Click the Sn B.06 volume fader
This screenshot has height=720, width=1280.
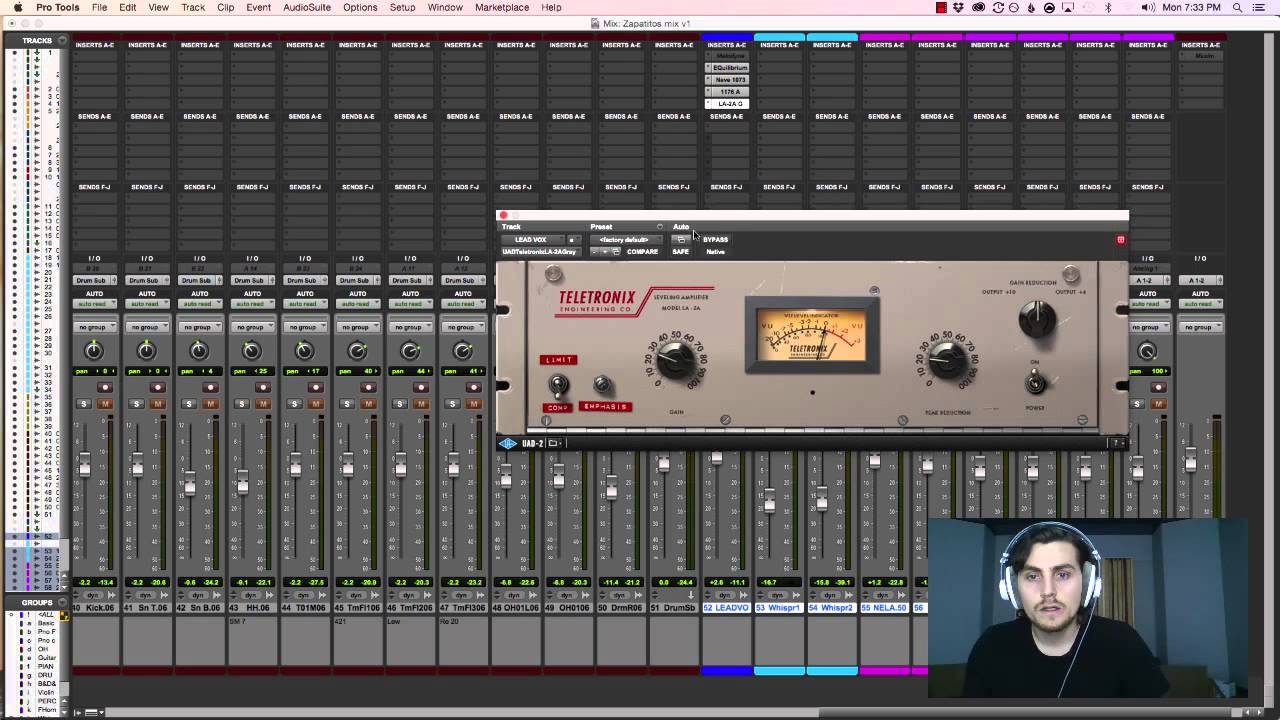click(x=190, y=484)
